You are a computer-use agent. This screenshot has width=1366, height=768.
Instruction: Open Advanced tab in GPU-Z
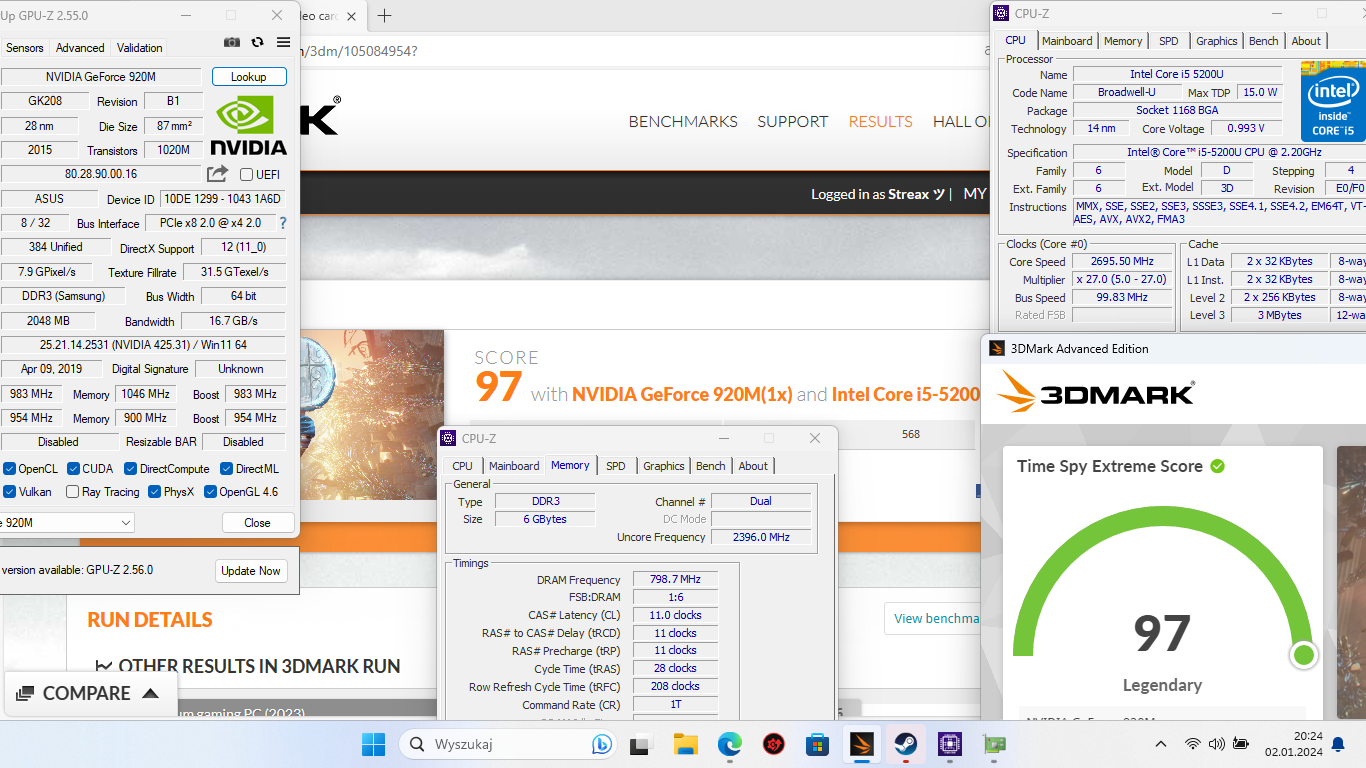(80, 47)
